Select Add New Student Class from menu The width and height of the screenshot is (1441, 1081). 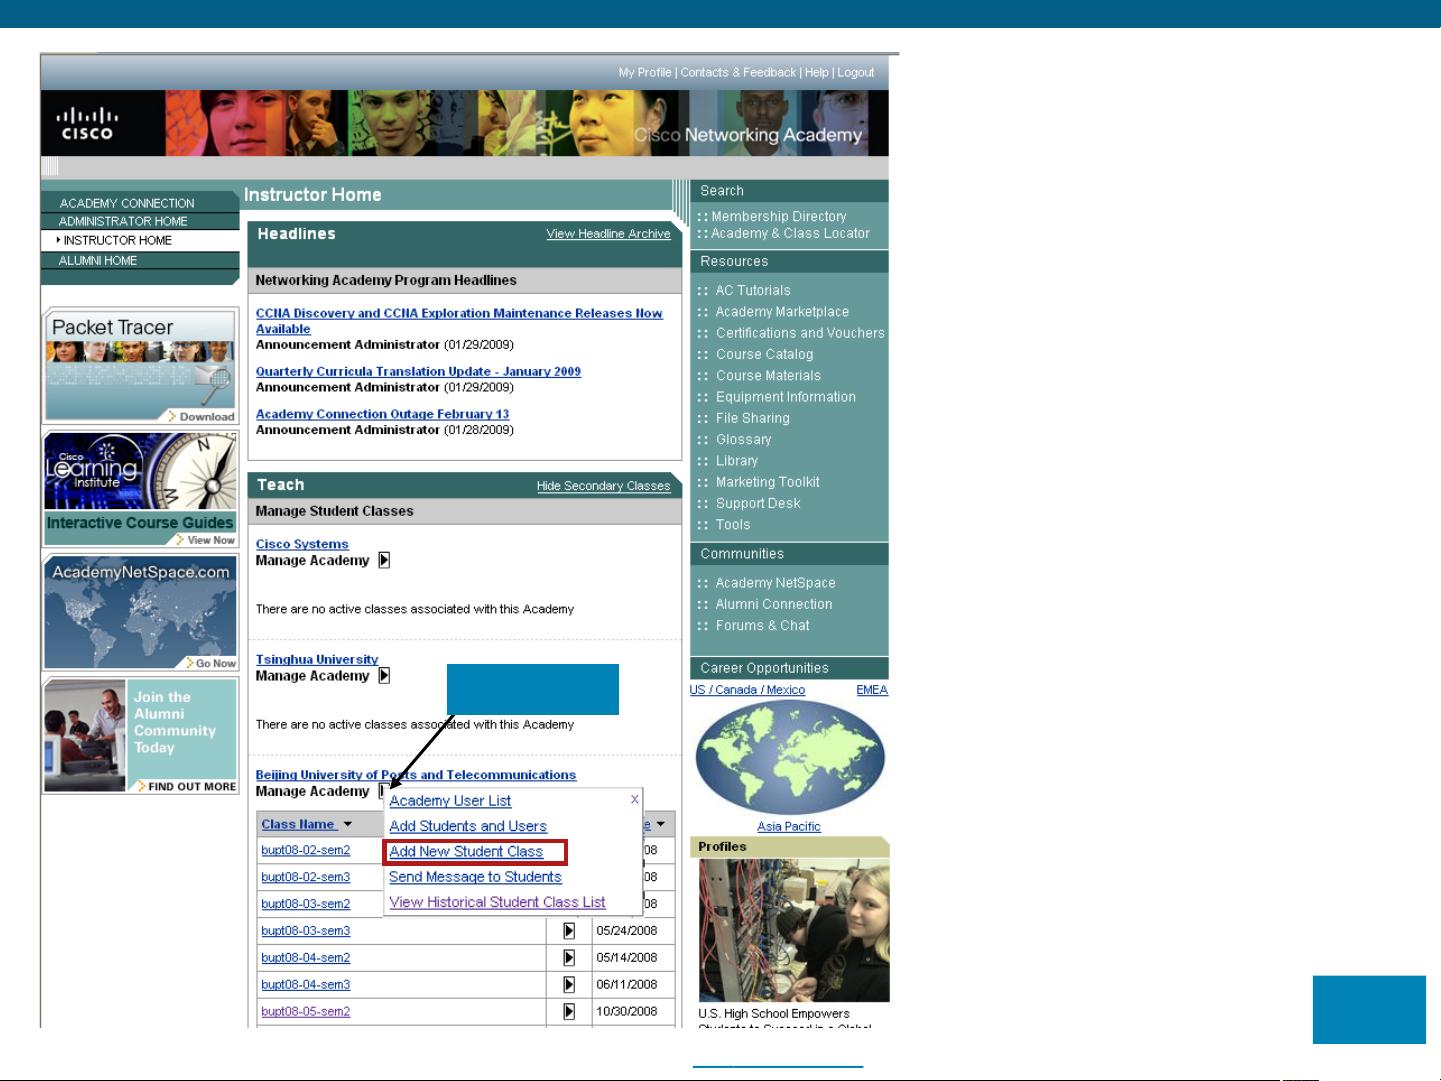(x=466, y=852)
